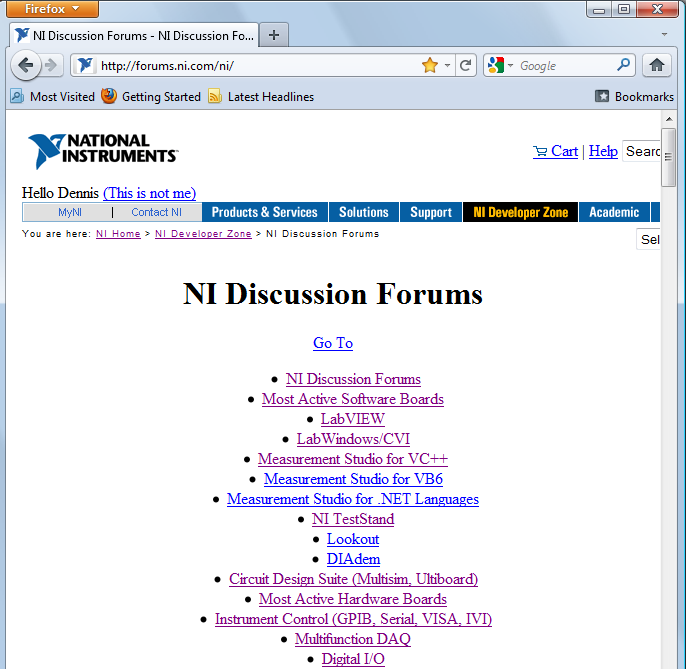The image size is (686, 669).
Task: Open the Digital I/O link
Action: (x=353, y=659)
